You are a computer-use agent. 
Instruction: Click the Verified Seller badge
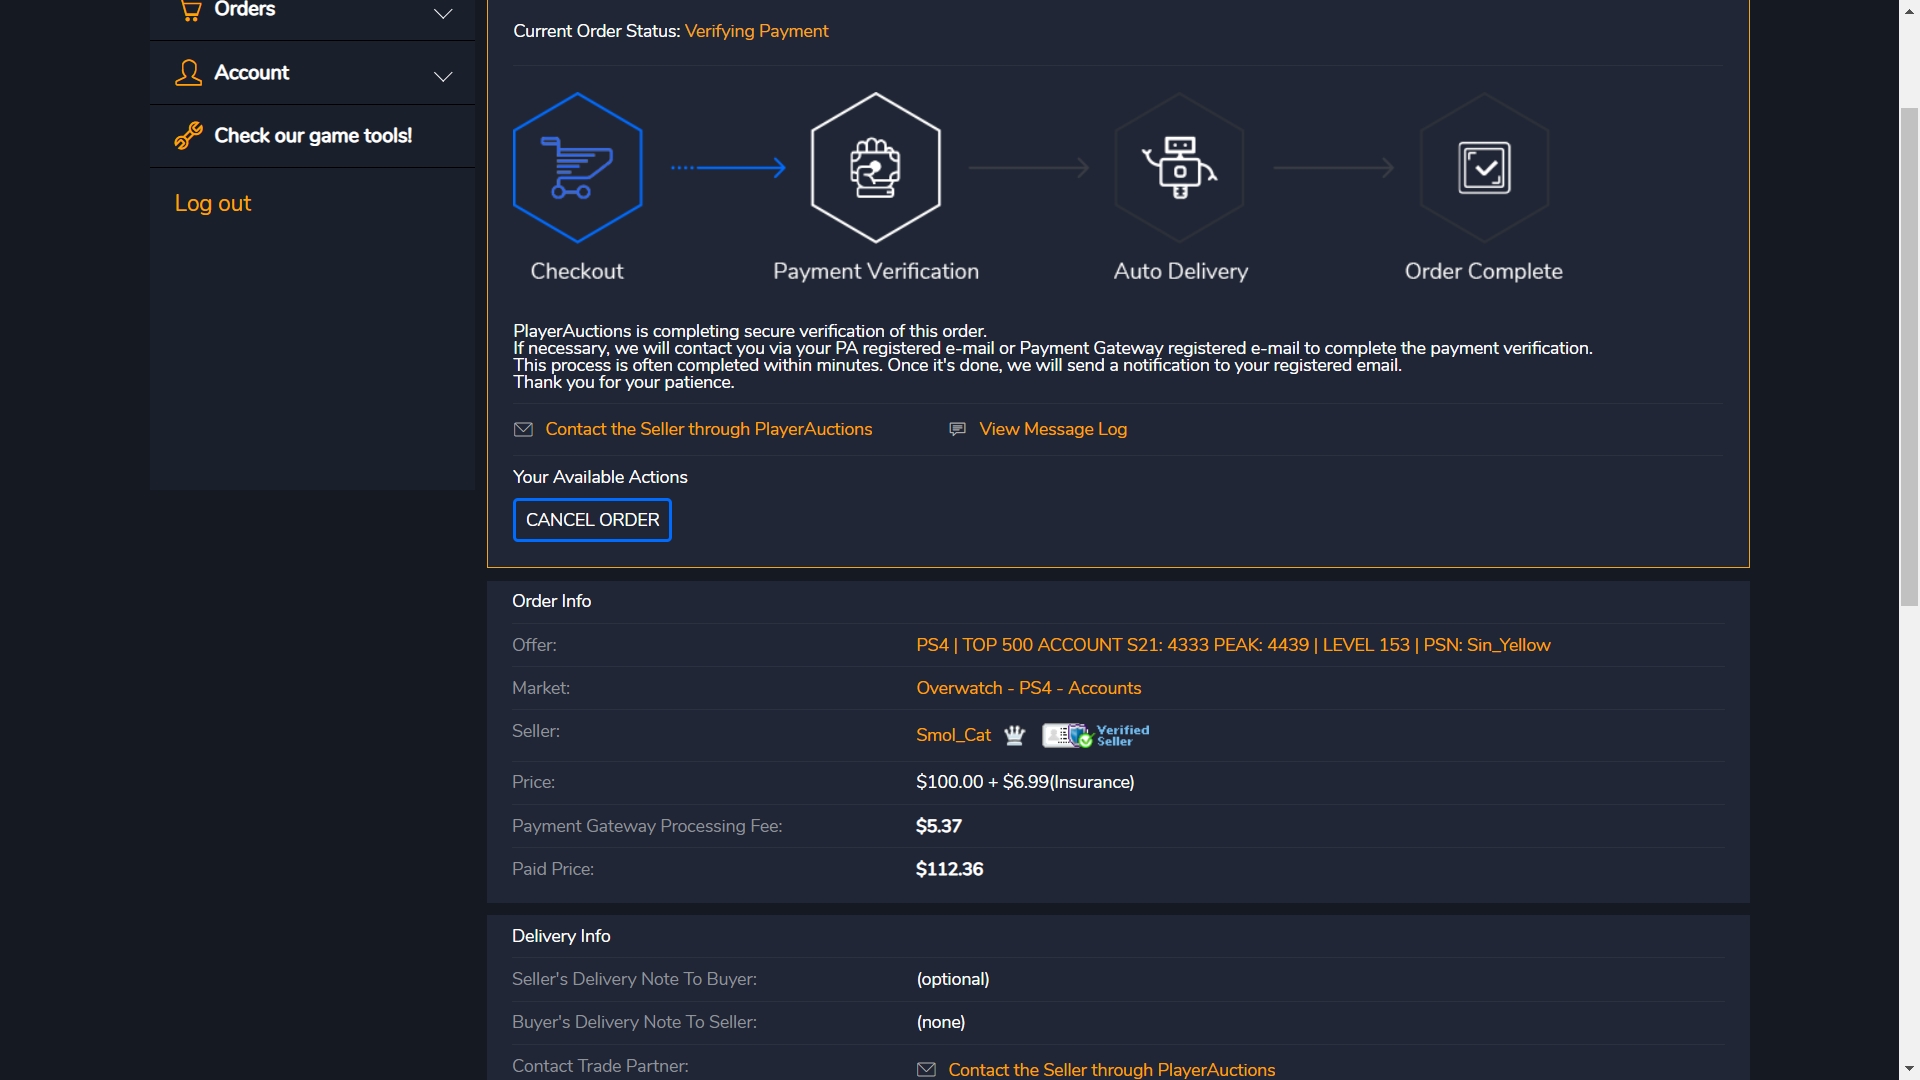pos(1096,736)
